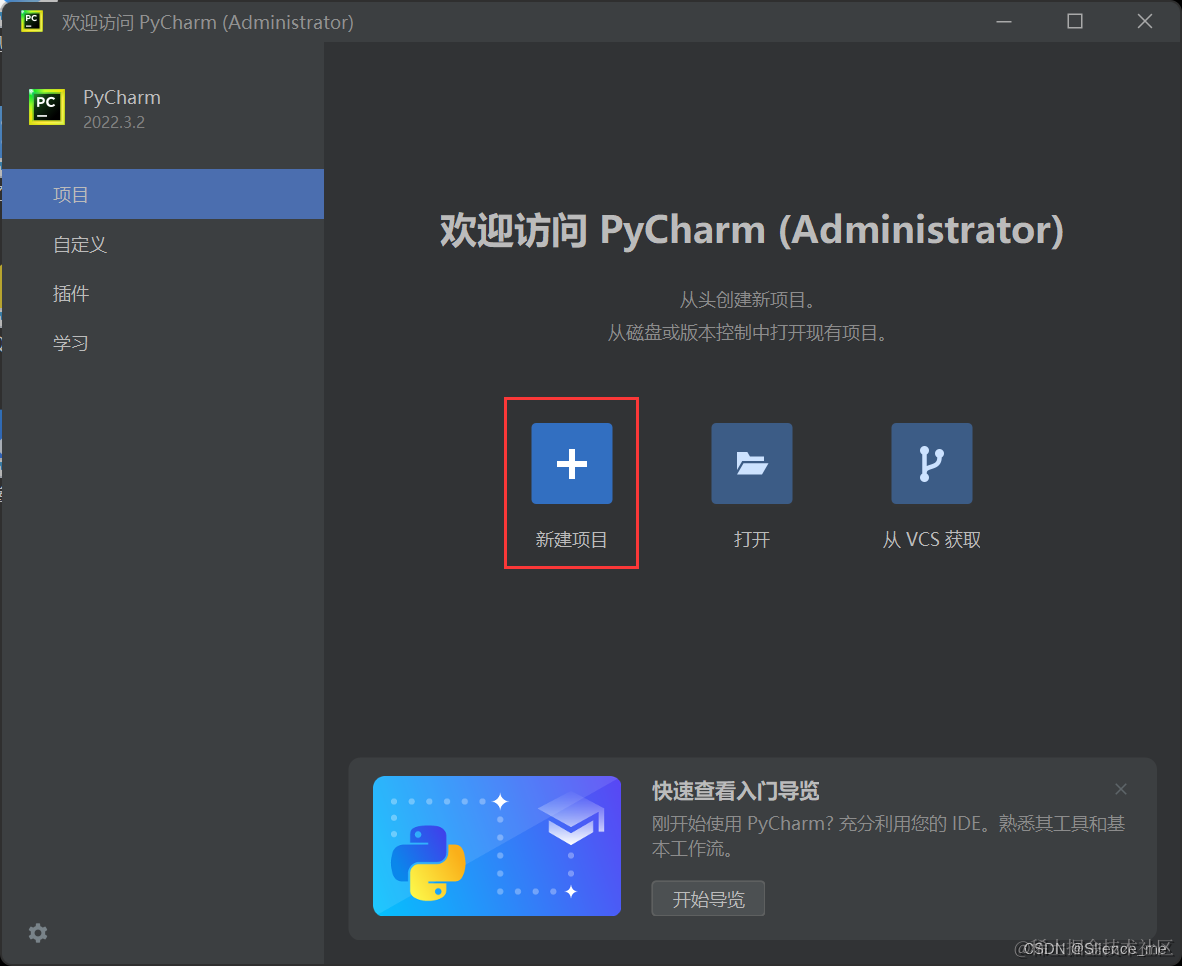Minimize the PyCharm window
This screenshot has width=1182, height=966.
pyautogui.click(x=1004, y=21)
